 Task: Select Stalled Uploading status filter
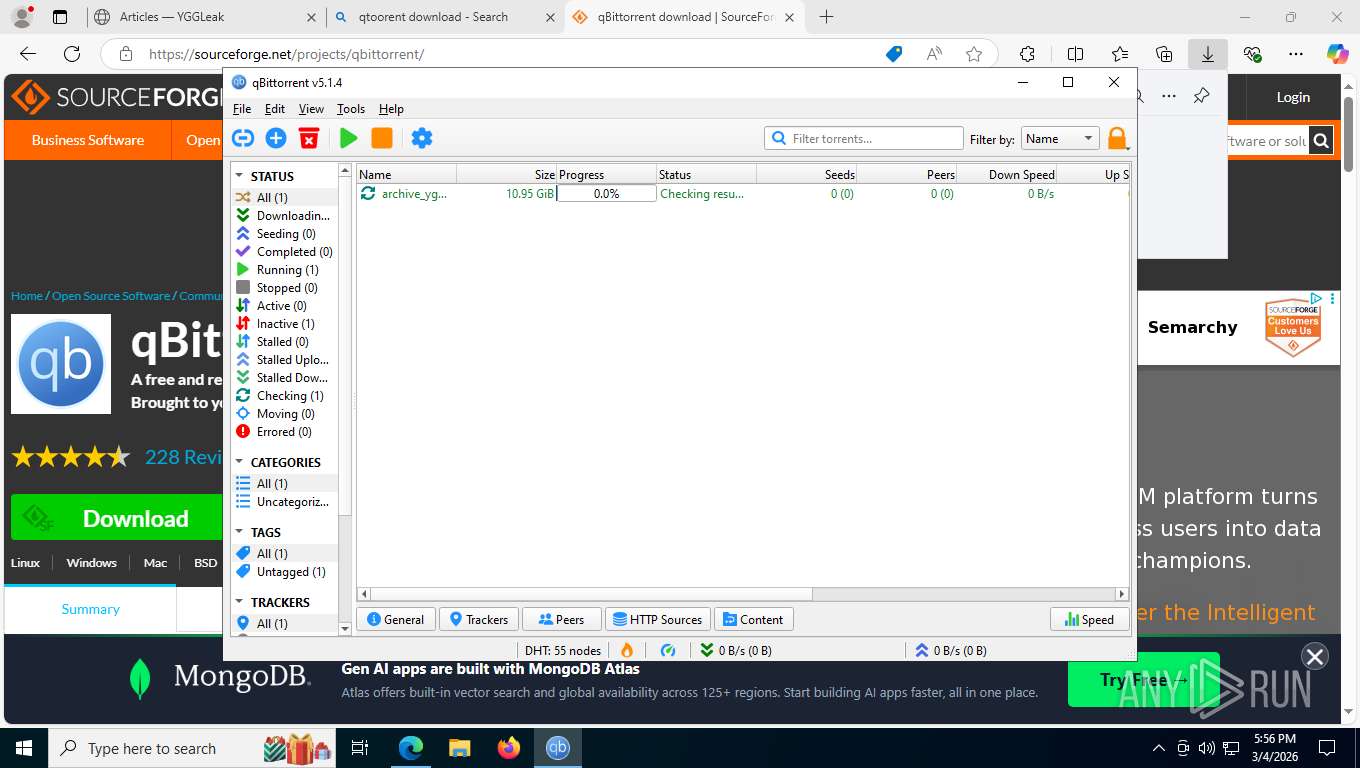pyautogui.click(x=284, y=360)
